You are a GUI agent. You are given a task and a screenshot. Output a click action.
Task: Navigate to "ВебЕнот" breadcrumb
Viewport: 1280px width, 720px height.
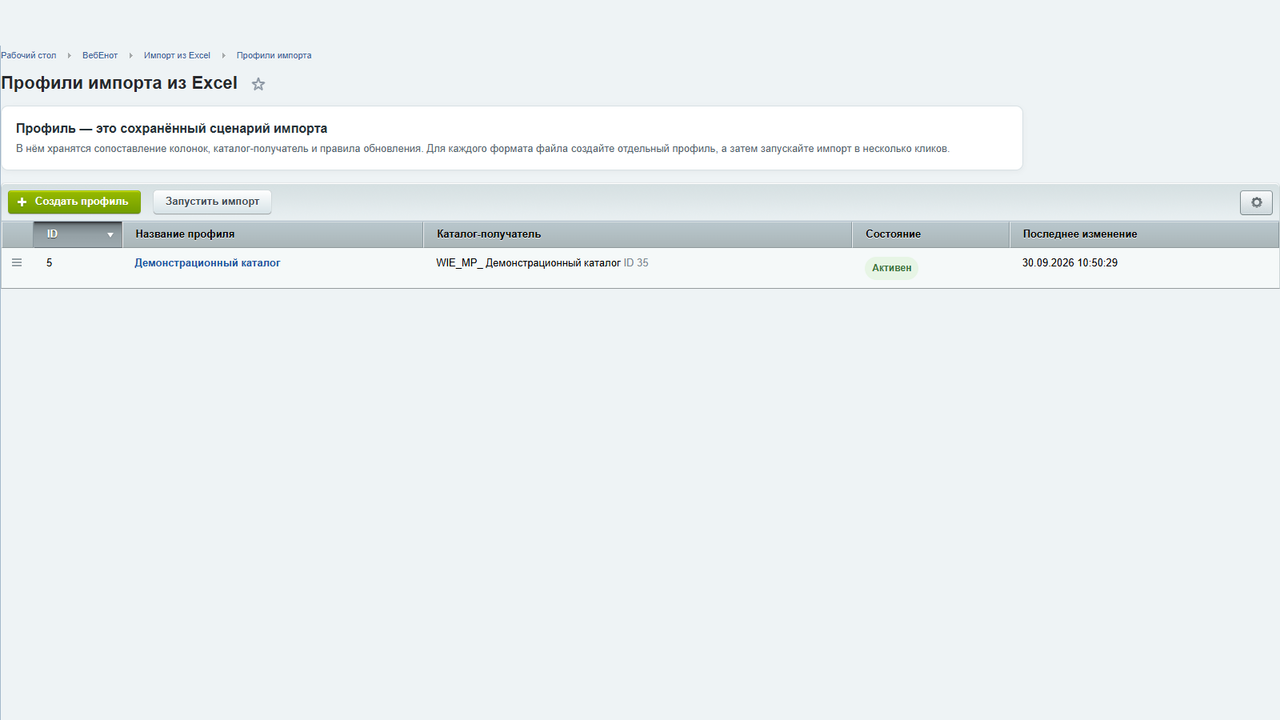point(100,56)
